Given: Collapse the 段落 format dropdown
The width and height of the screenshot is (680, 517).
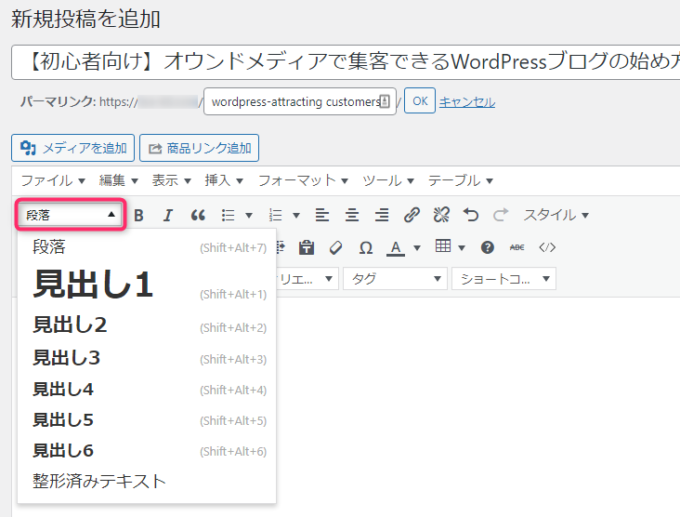Looking at the screenshot, I should [x=71, y=215].
